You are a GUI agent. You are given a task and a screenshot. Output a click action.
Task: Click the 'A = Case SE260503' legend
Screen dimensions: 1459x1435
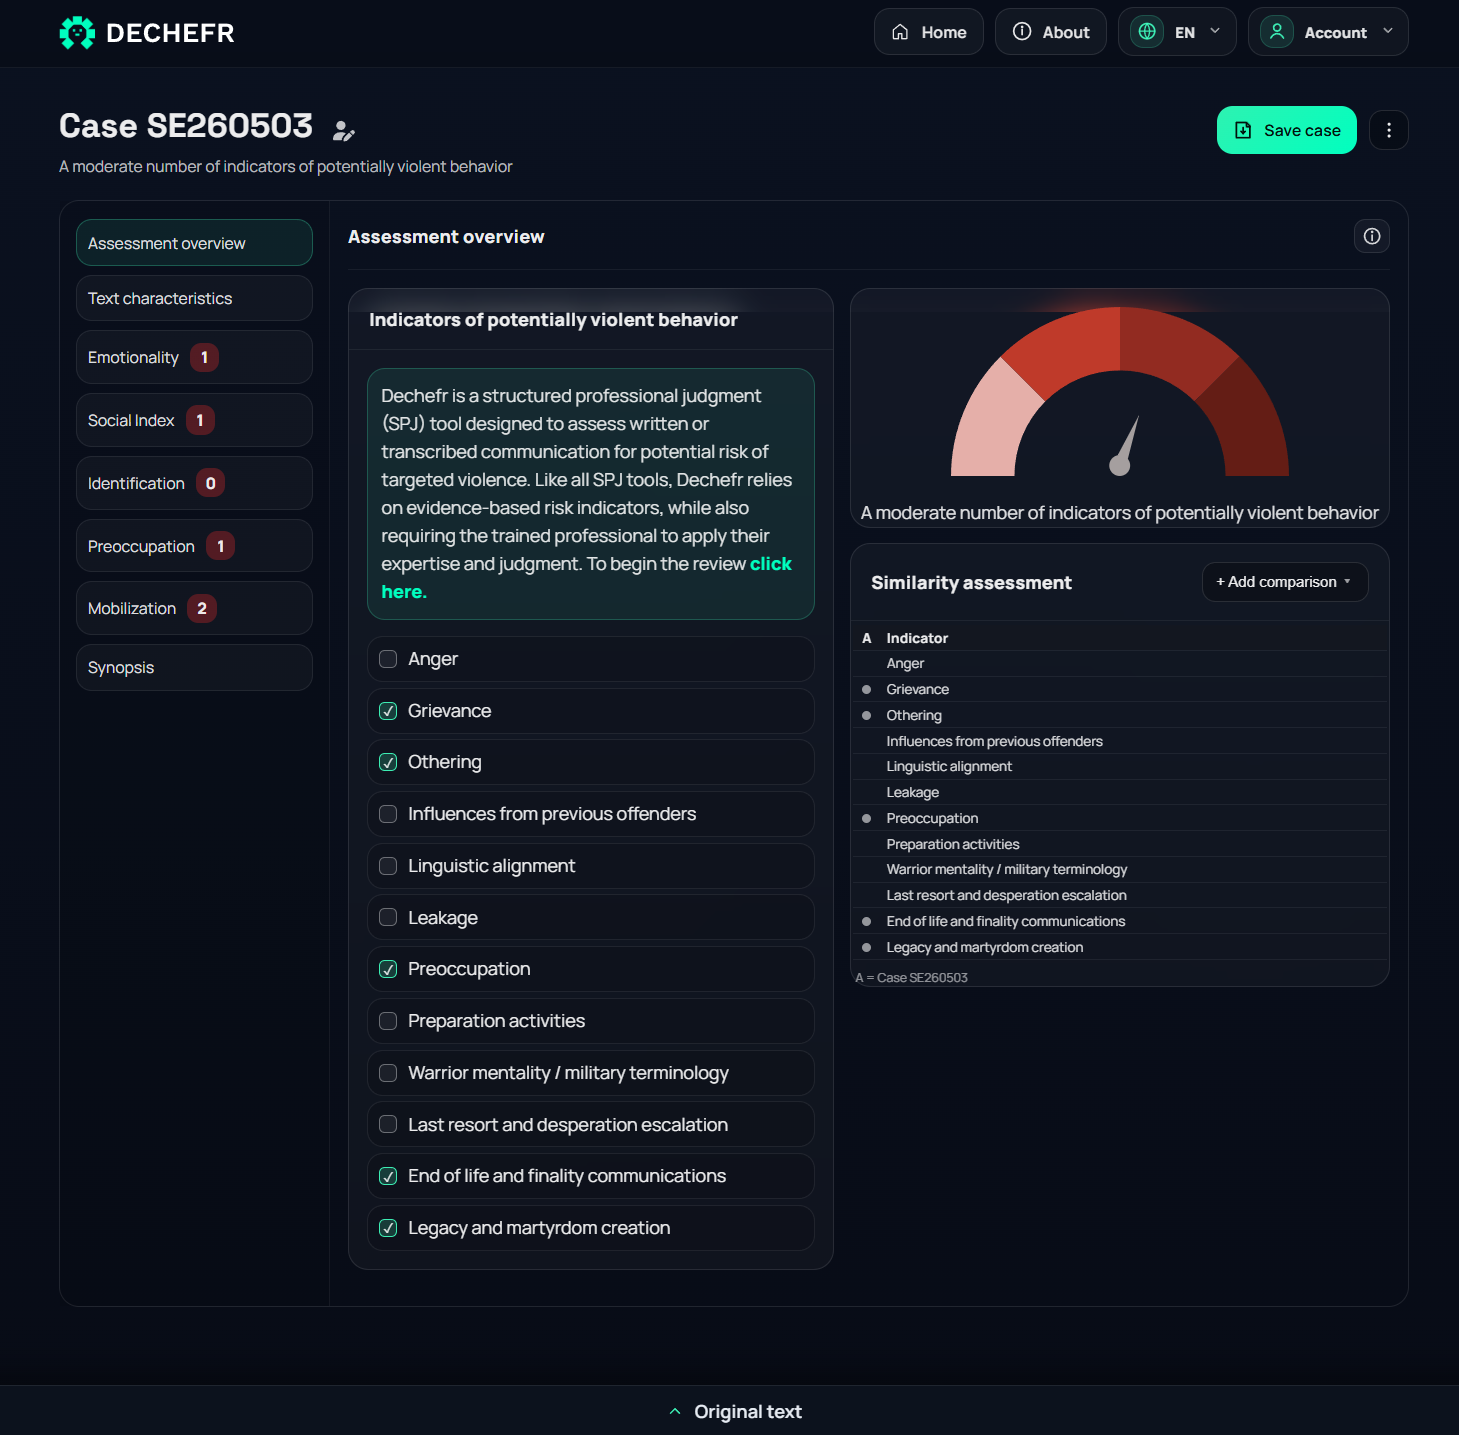click(912, 978)
